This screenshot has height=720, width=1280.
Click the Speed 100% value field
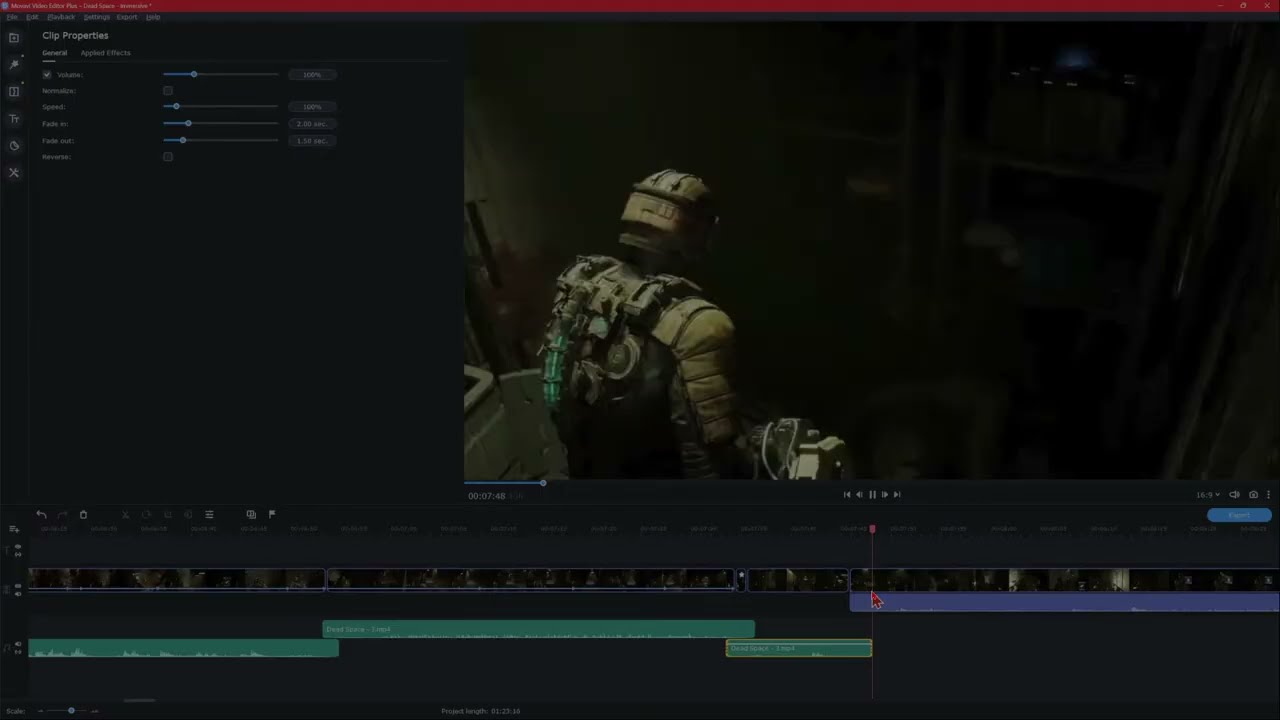coord(312,107)
